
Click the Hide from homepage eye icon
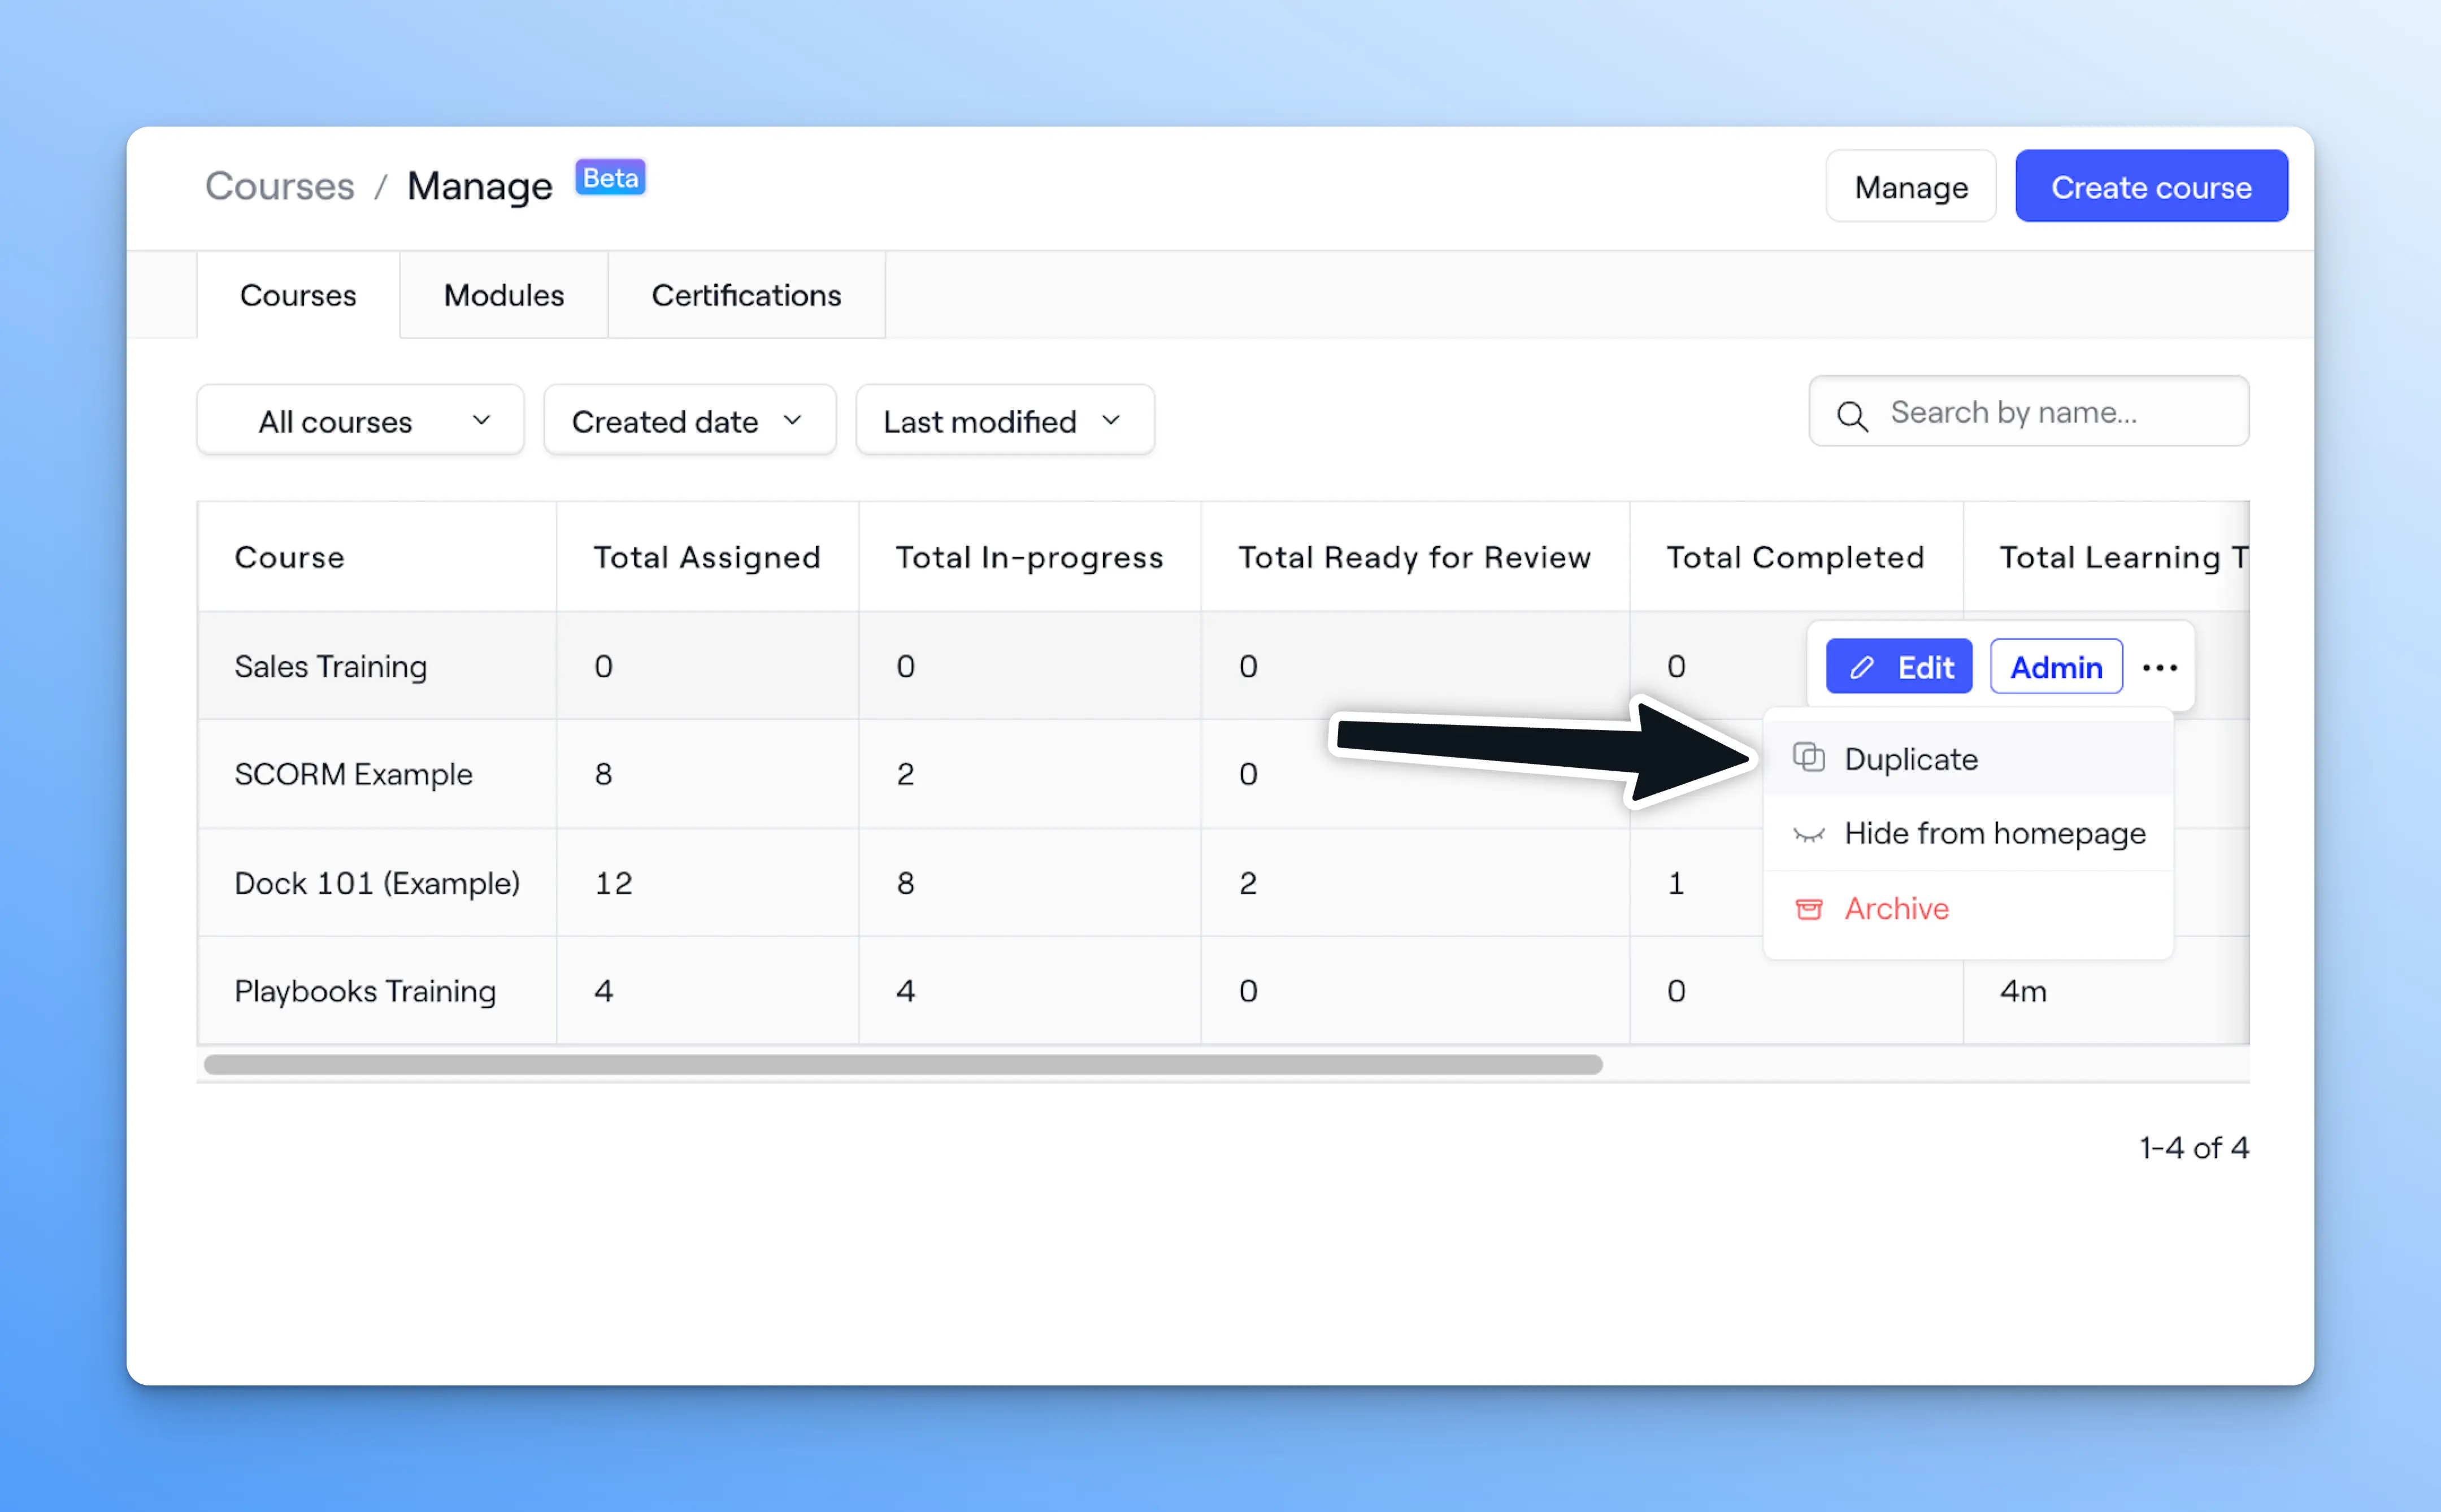pos(1808,834)
